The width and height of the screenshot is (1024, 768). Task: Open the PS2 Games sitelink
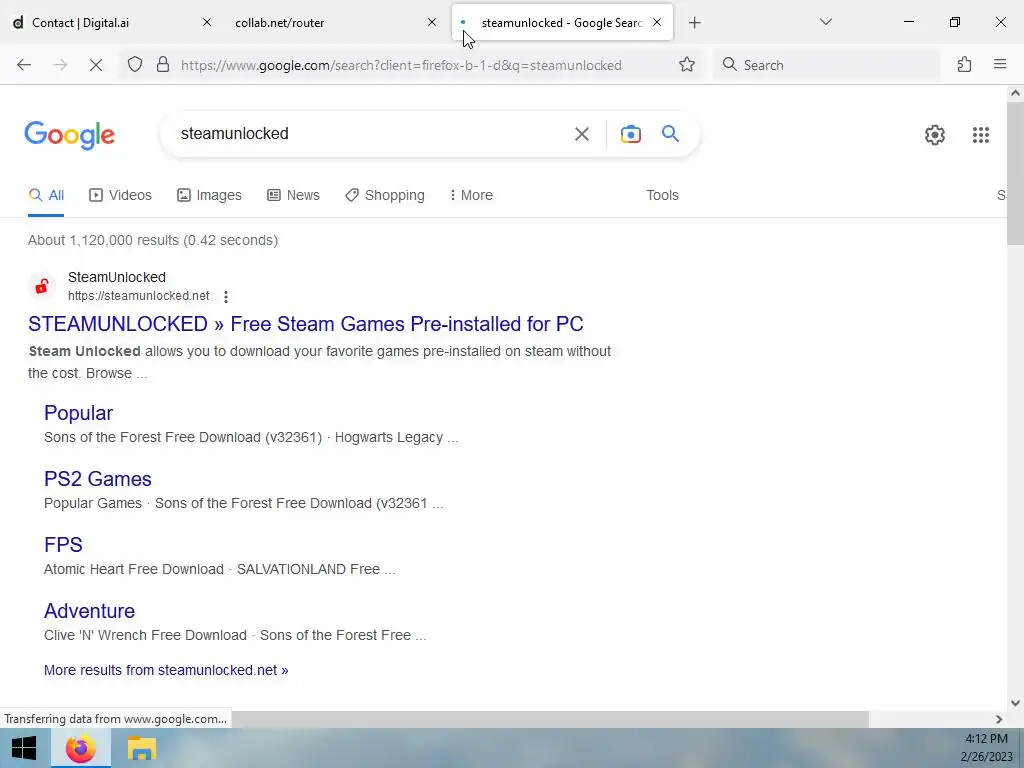[x=97, y=479]
